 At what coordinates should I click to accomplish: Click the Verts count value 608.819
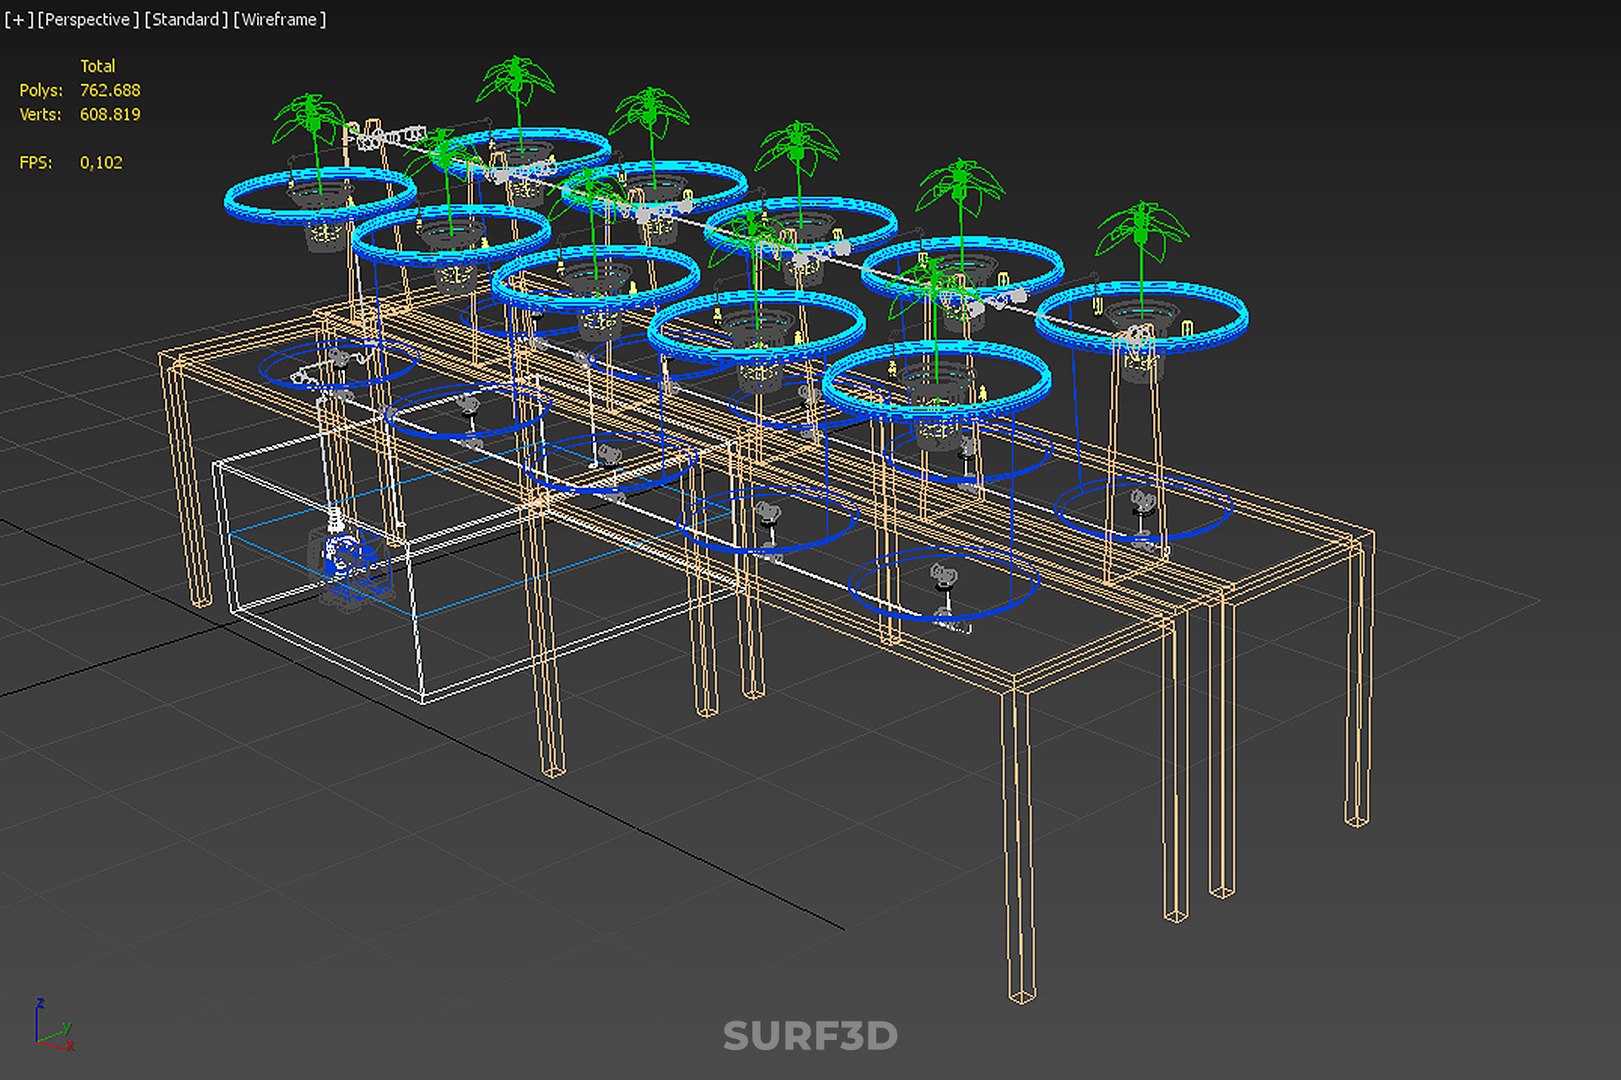[x=110, y=114]
